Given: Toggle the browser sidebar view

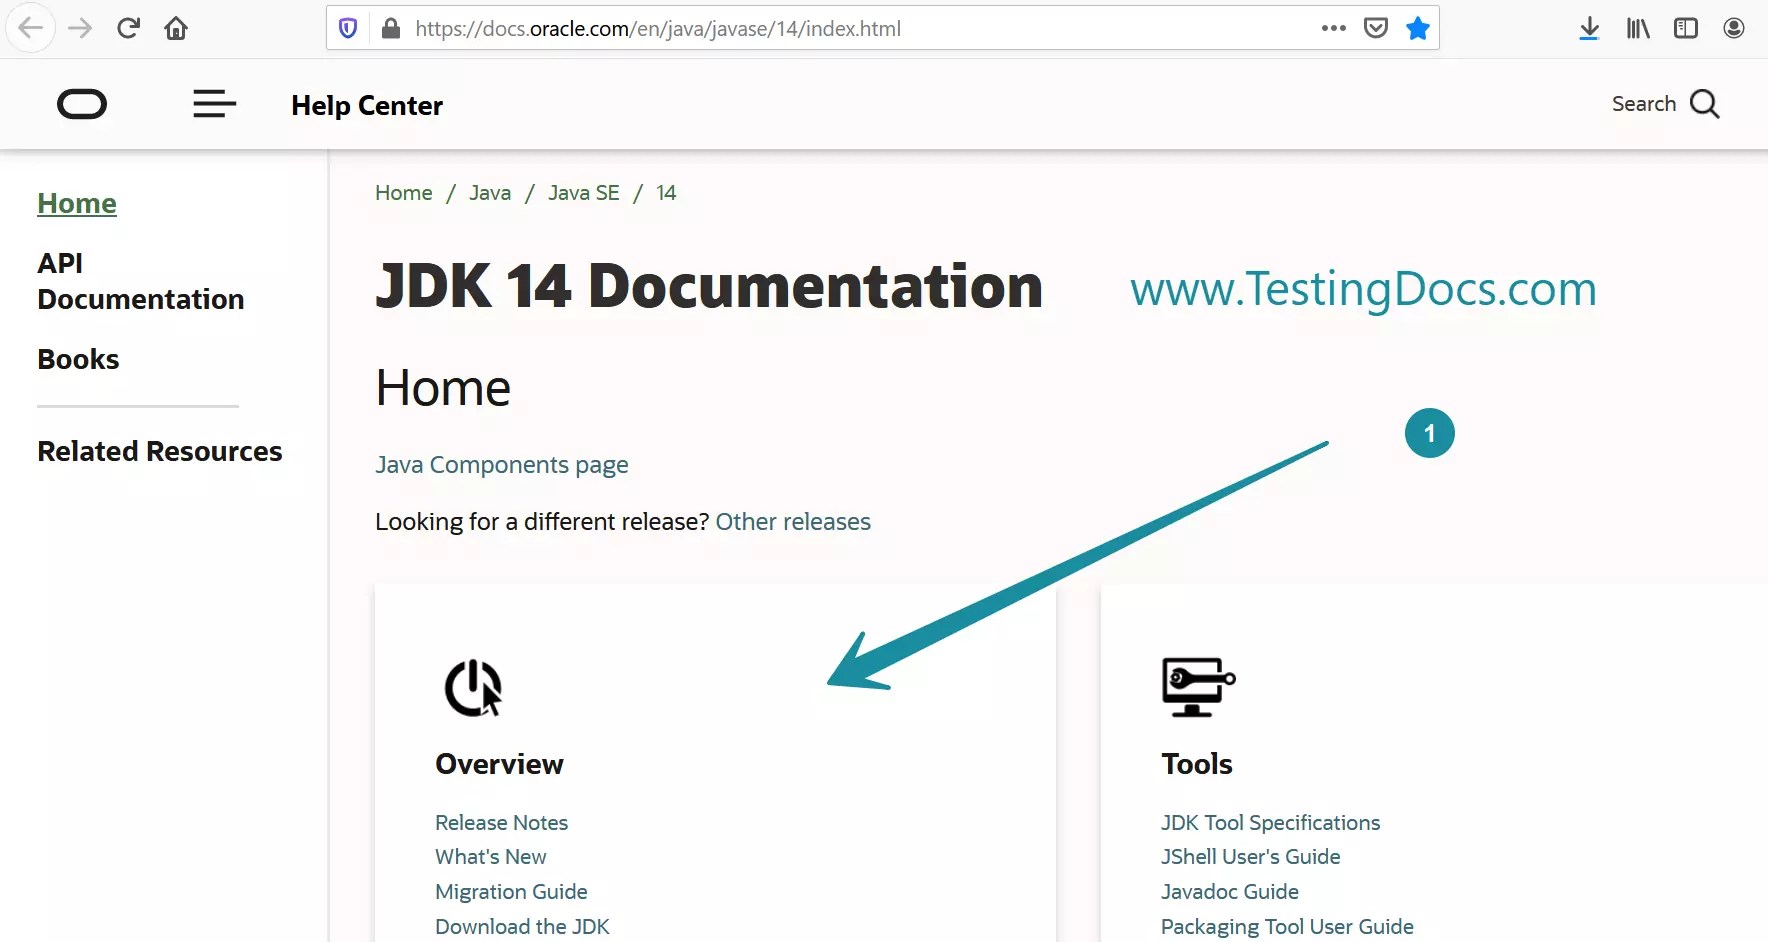Looking at the screenshot, I should 1686,28.
